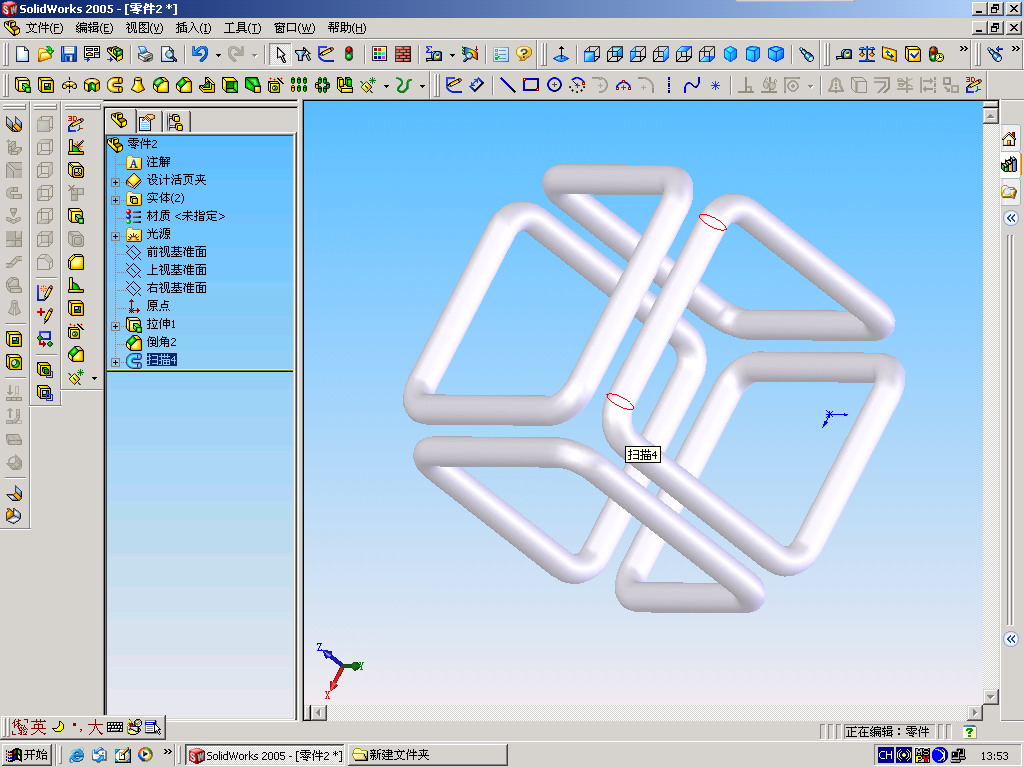The height and width of the screenshot is (768, 1024).
Task: Click the red brick Edit Texture icon
Action: click(403, 54)
